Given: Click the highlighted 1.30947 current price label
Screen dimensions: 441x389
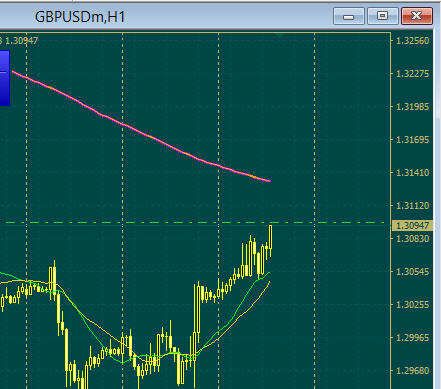Looking at the screenshot, I should pyautogui.click(x=413, y=226).
